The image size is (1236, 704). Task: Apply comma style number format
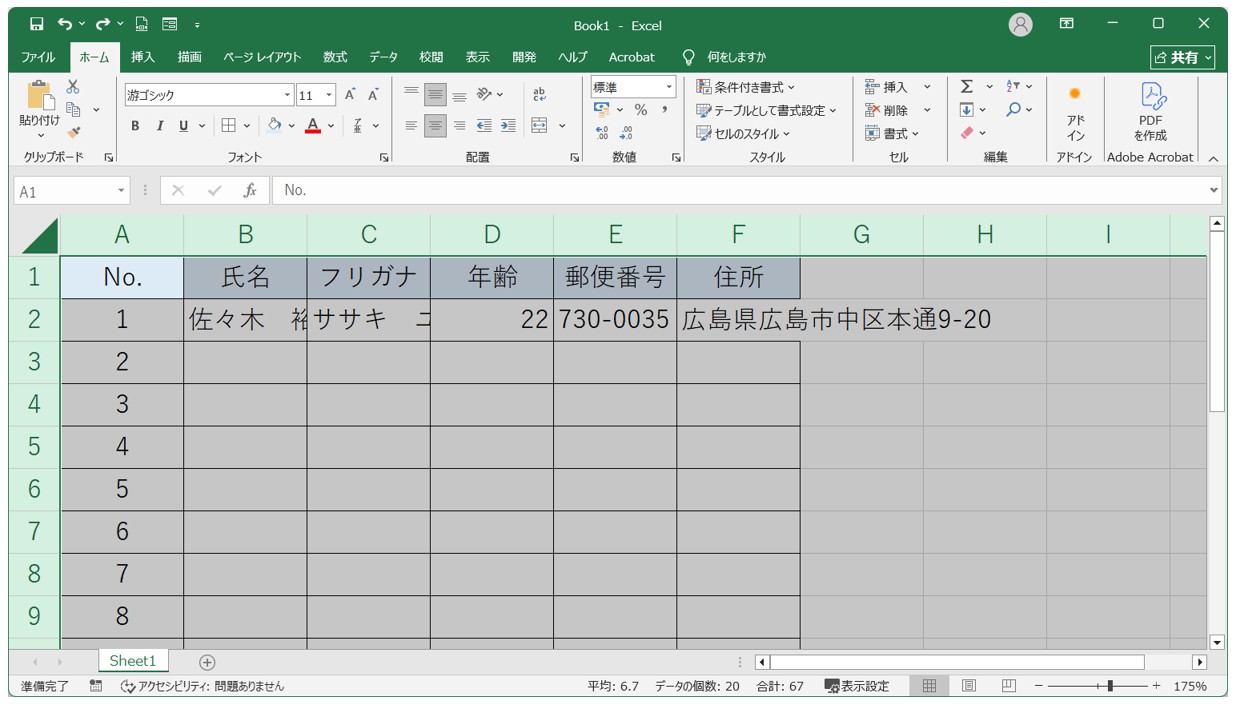click(x=664, y=110)
